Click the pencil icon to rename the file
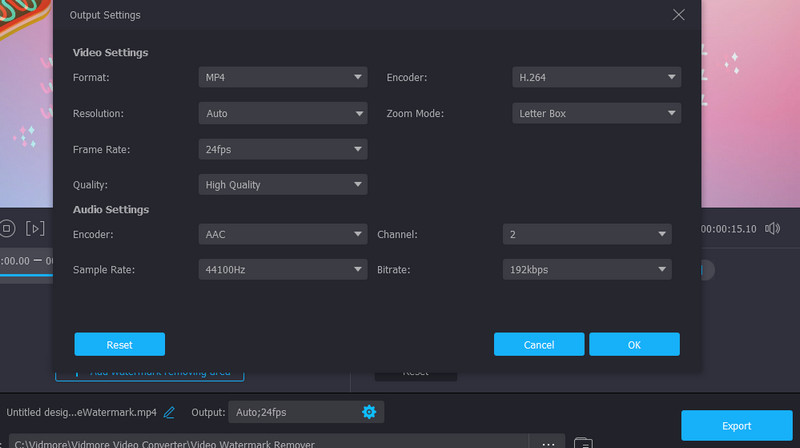This screenshot has height=448, width=800. pos(170,412)
